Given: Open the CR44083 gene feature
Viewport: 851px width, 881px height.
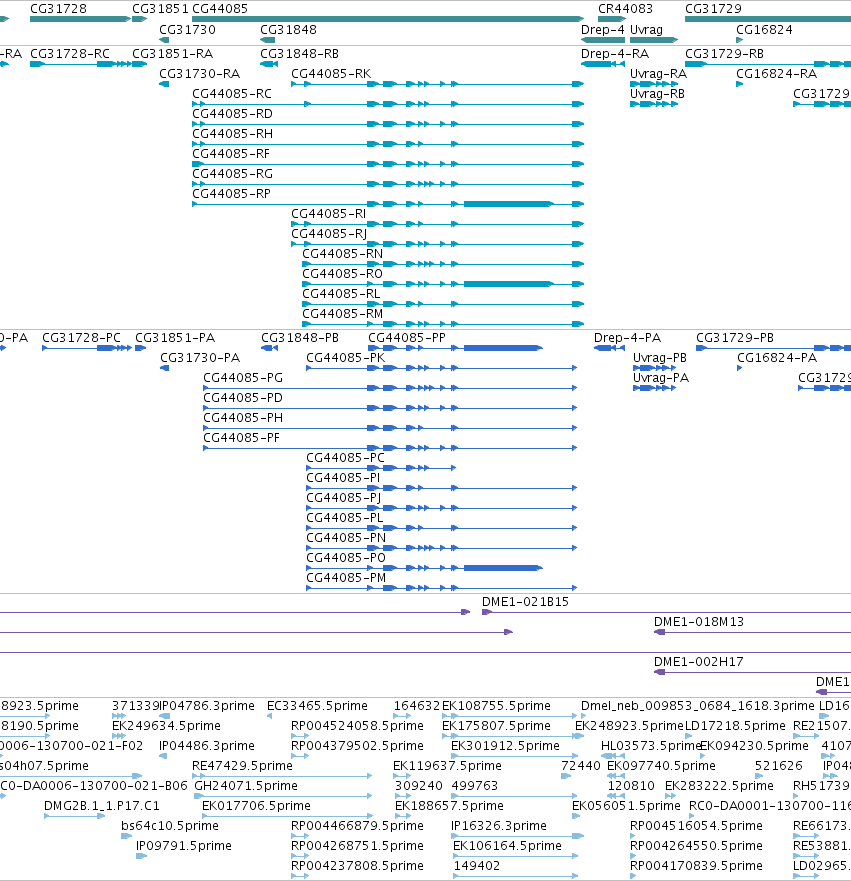Looking at the screenshot, I should (x=612, y=19).
